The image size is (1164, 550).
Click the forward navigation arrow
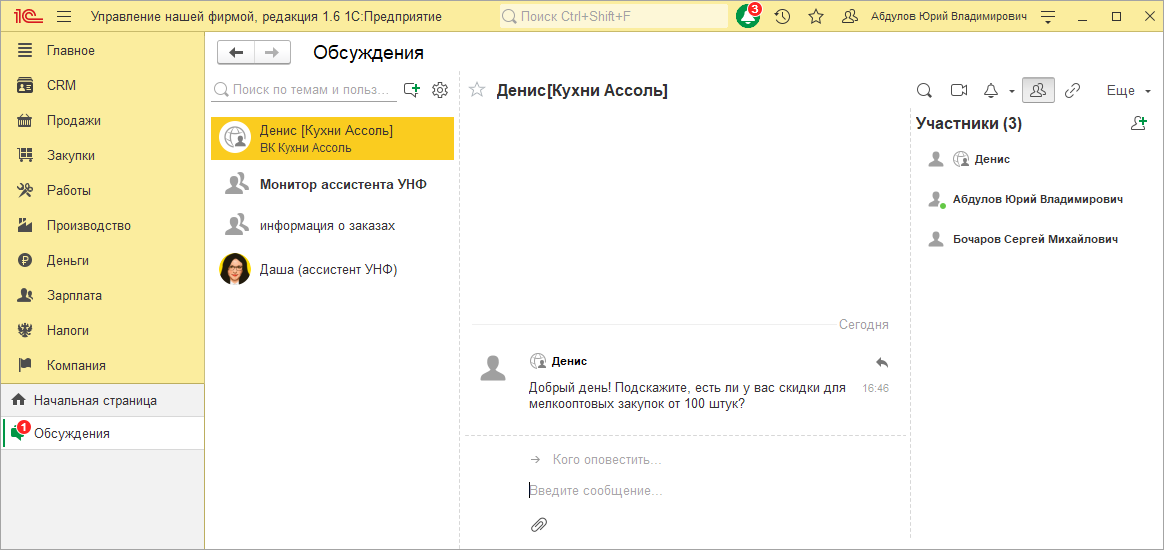click(x=272, y=52)
